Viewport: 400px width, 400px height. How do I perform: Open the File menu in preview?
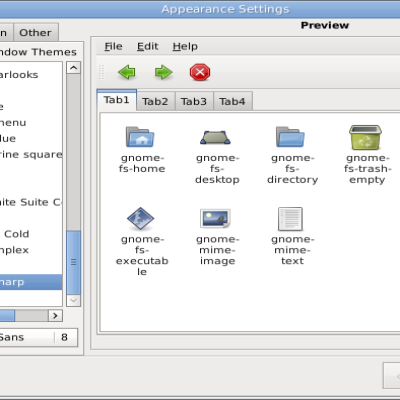[113, 46]
